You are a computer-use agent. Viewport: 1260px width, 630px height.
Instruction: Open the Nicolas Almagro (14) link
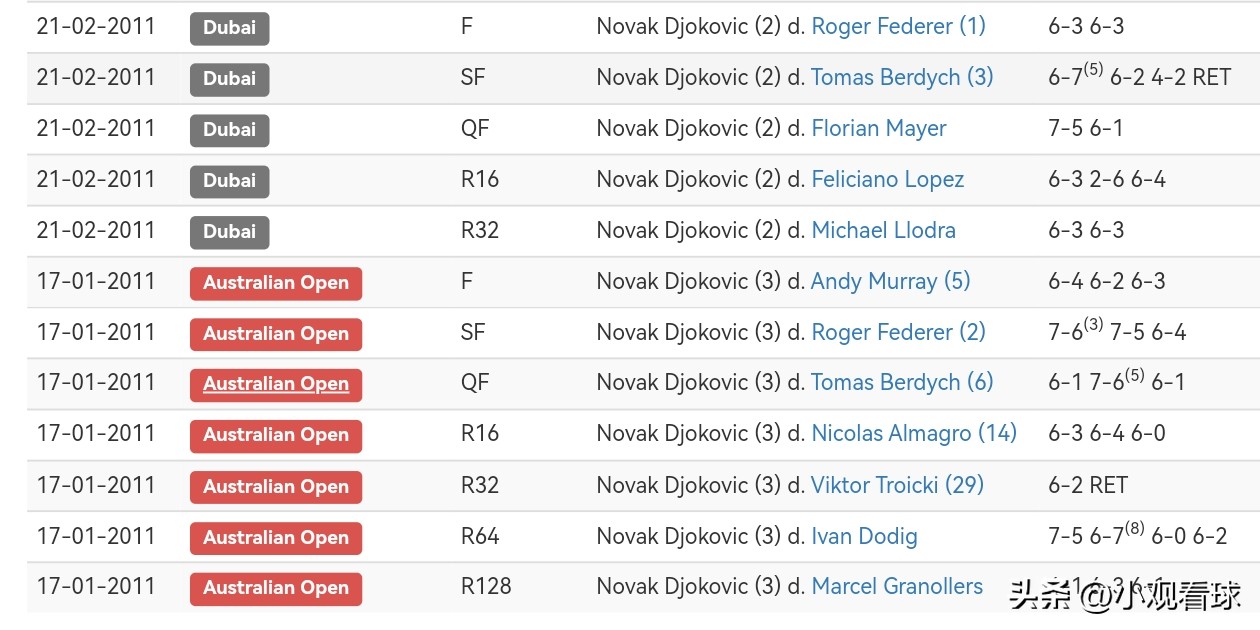click(x=913, y=434)
